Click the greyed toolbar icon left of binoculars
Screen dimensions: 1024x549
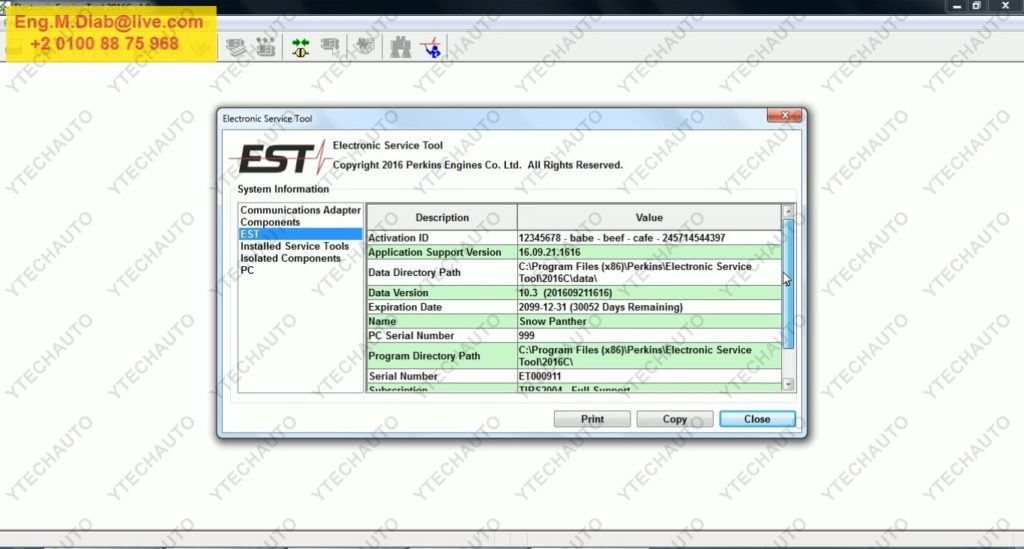366,46
